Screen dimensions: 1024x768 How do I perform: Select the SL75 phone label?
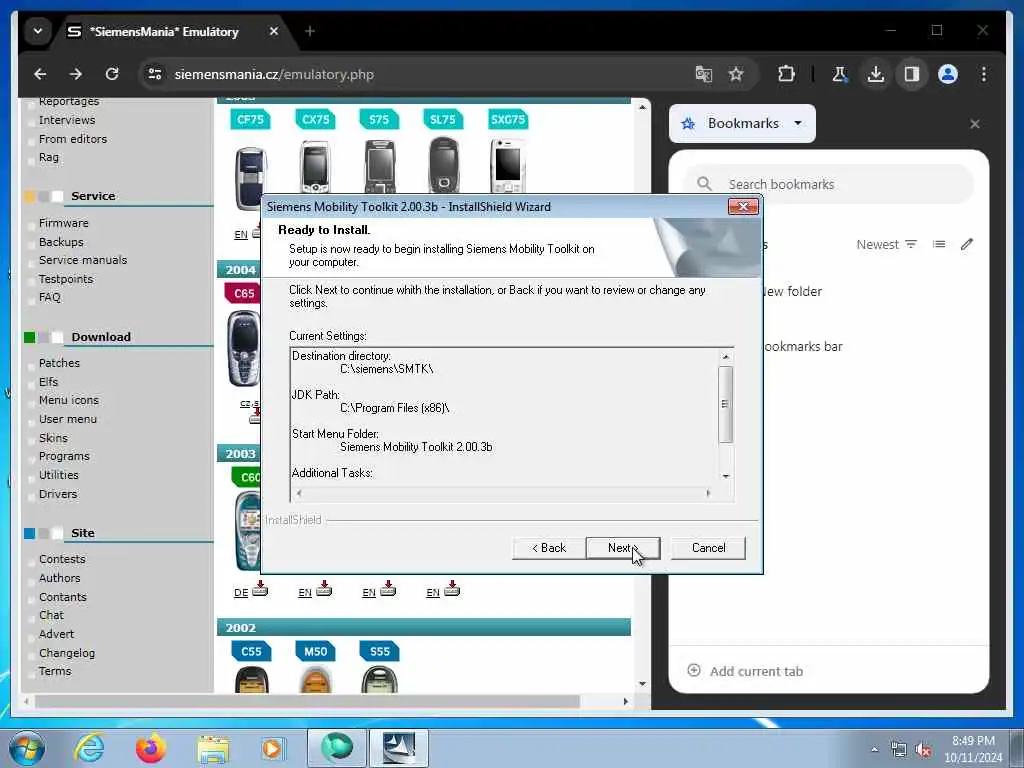click(x=442, y=120)
